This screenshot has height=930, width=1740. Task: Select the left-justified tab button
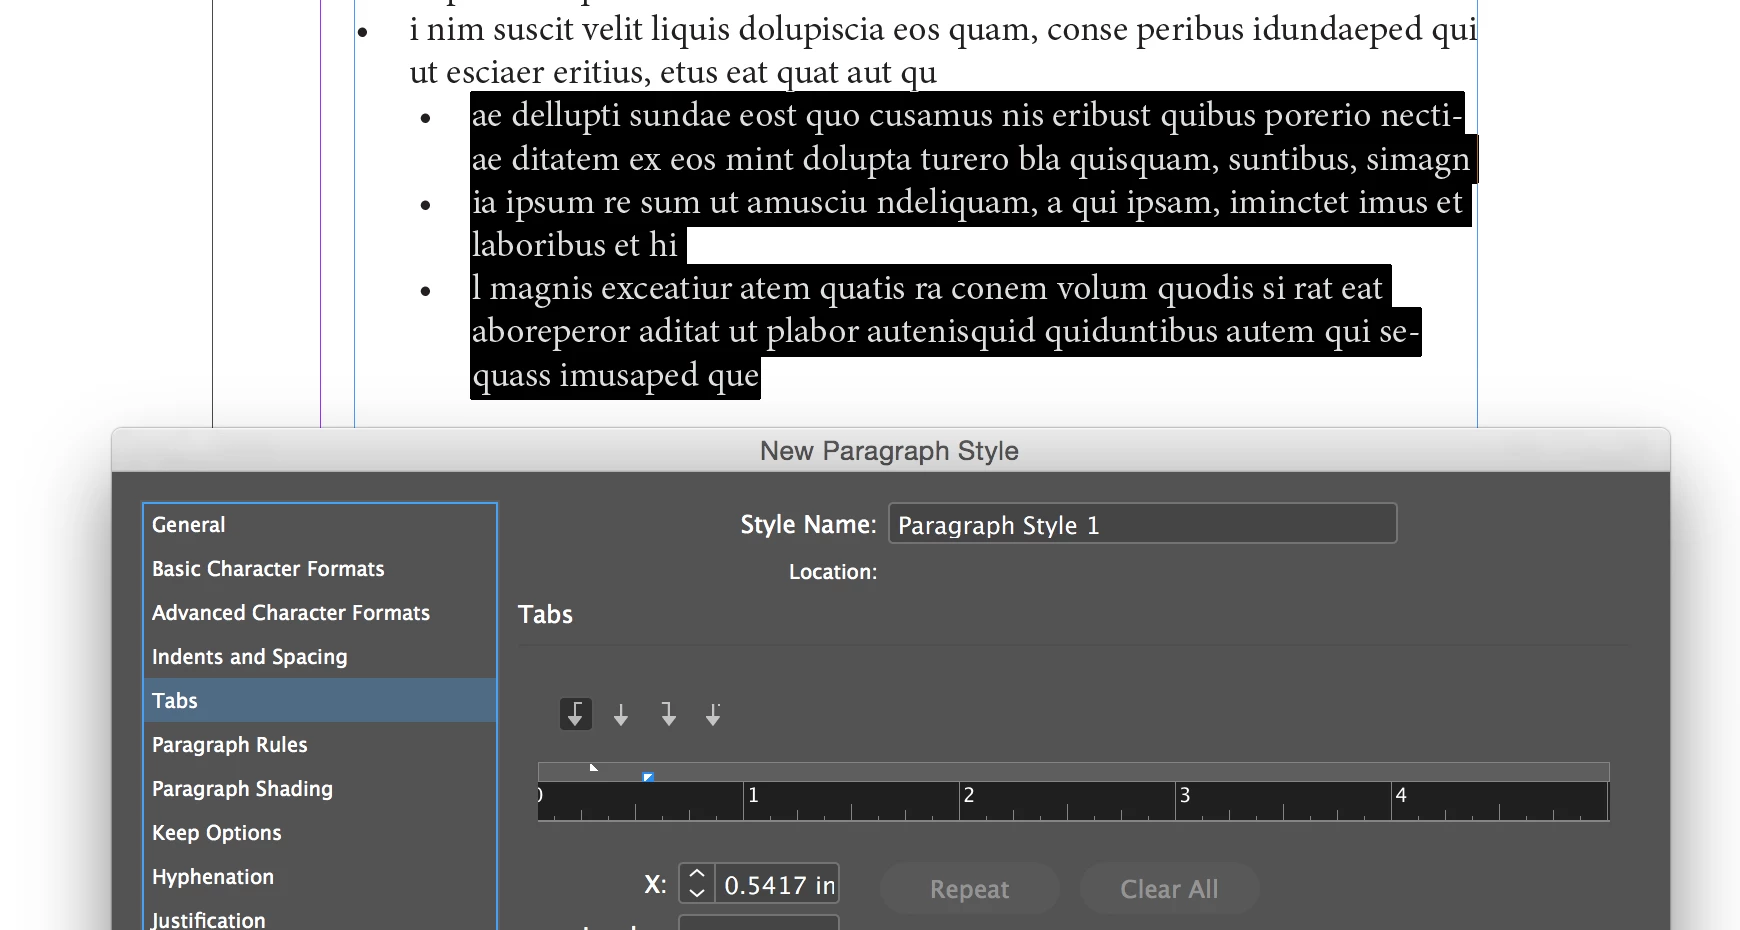coord(575,714)
